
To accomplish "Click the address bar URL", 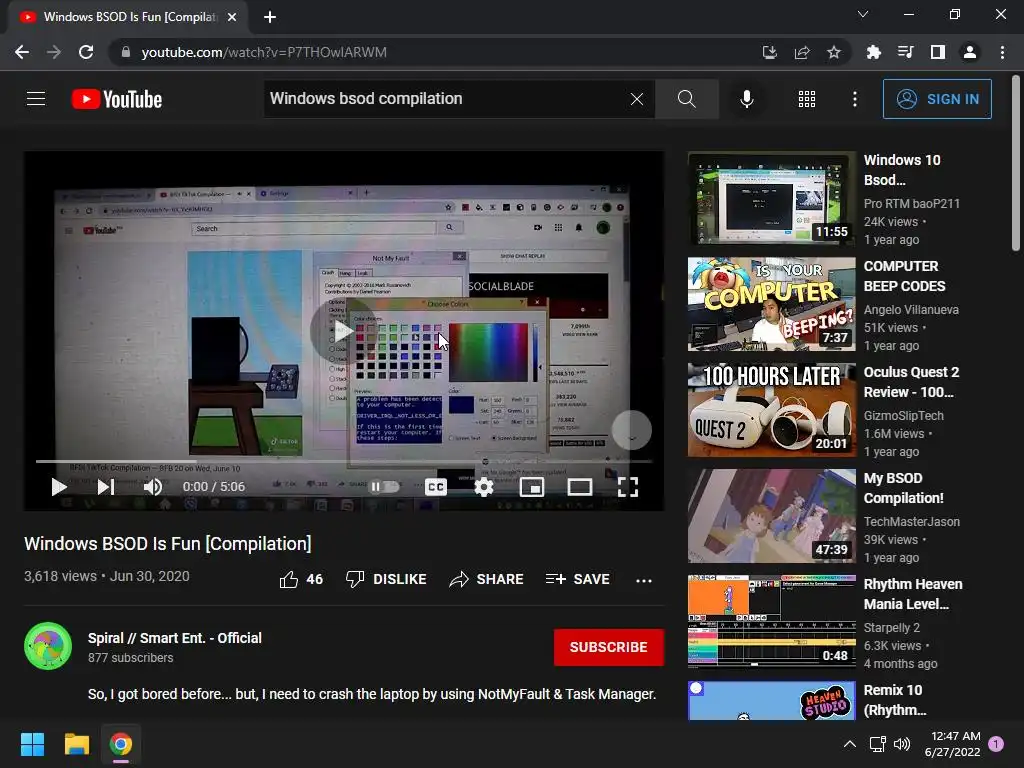I will coord(264,52).
